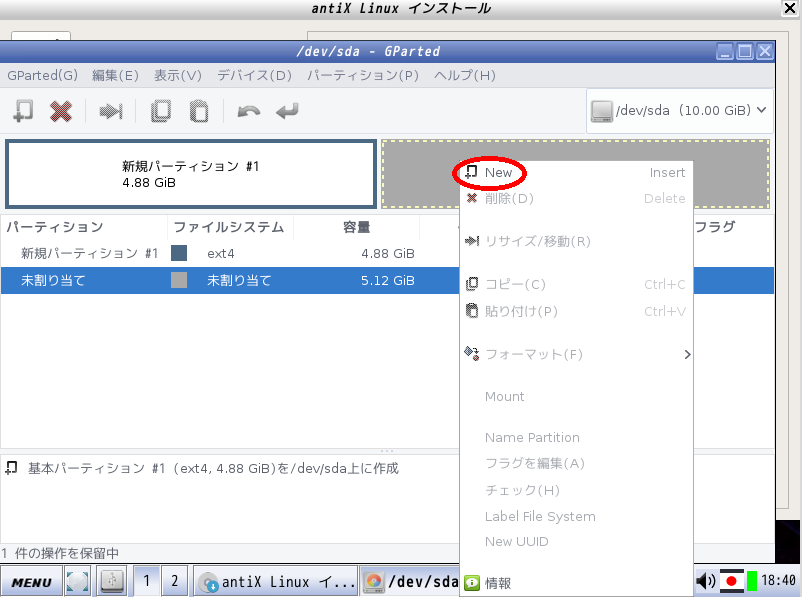Choose Mount in the context menu

point(576,396)
